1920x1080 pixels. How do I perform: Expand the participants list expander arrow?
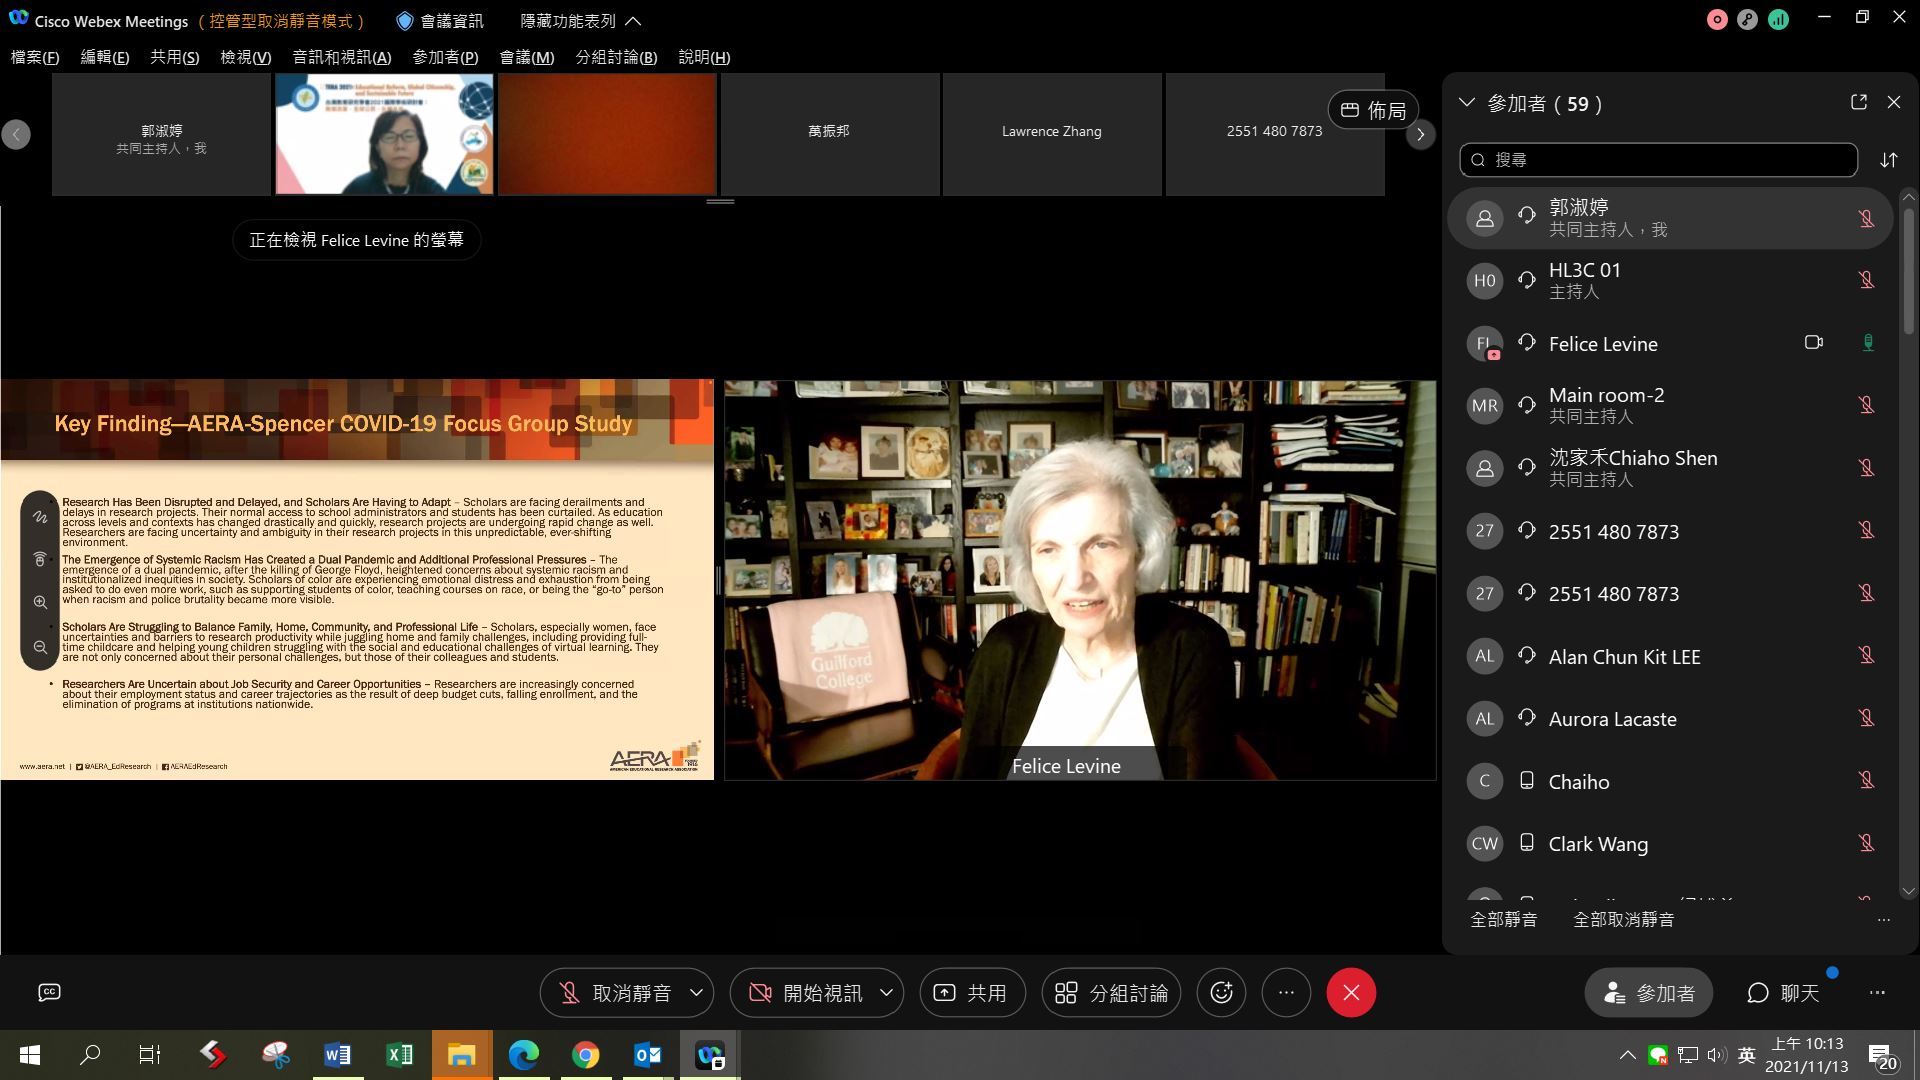coord(1468,103)
